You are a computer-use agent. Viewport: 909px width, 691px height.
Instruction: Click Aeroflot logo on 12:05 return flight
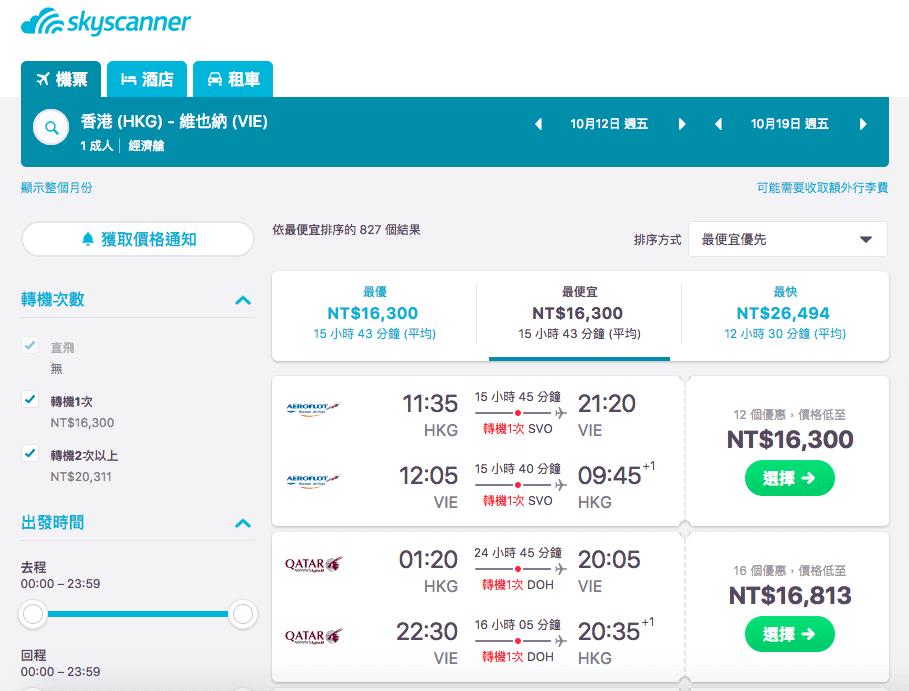pos(313,481)
